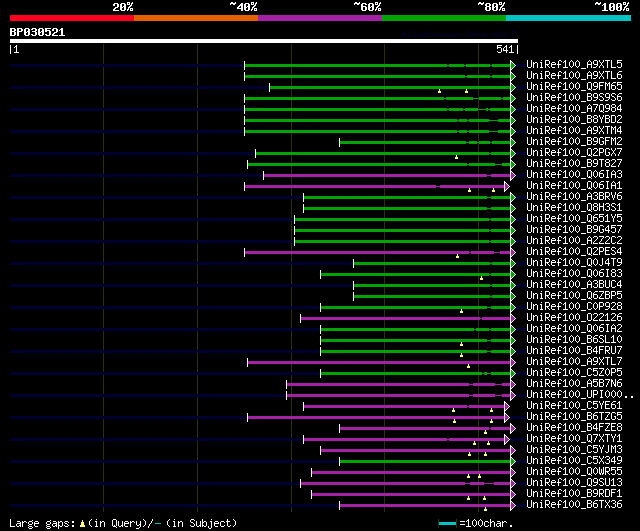Click the UniRef100_O22126 label
640x531 pixels.
[x=574, y=318]
